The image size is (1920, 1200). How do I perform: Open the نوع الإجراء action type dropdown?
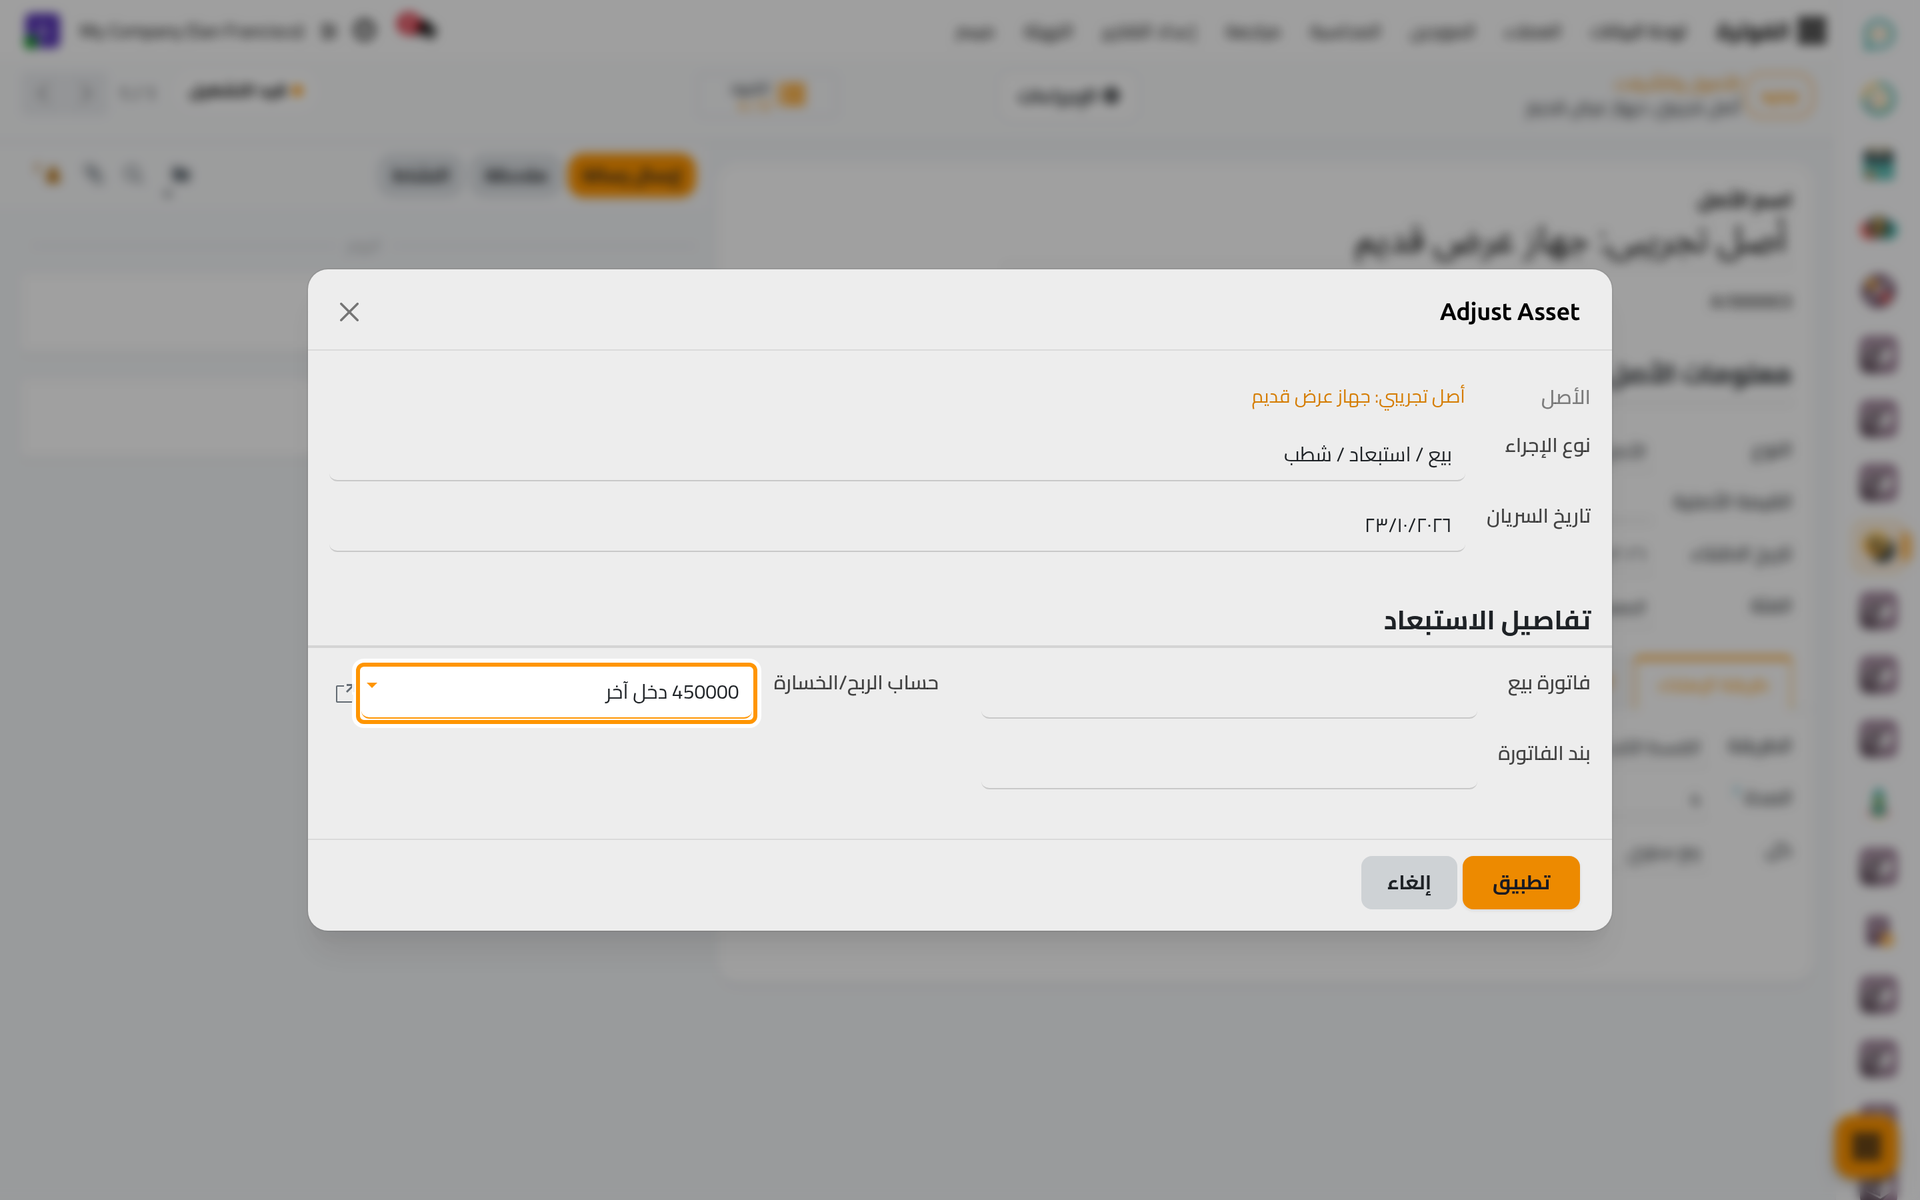point(897,455)
